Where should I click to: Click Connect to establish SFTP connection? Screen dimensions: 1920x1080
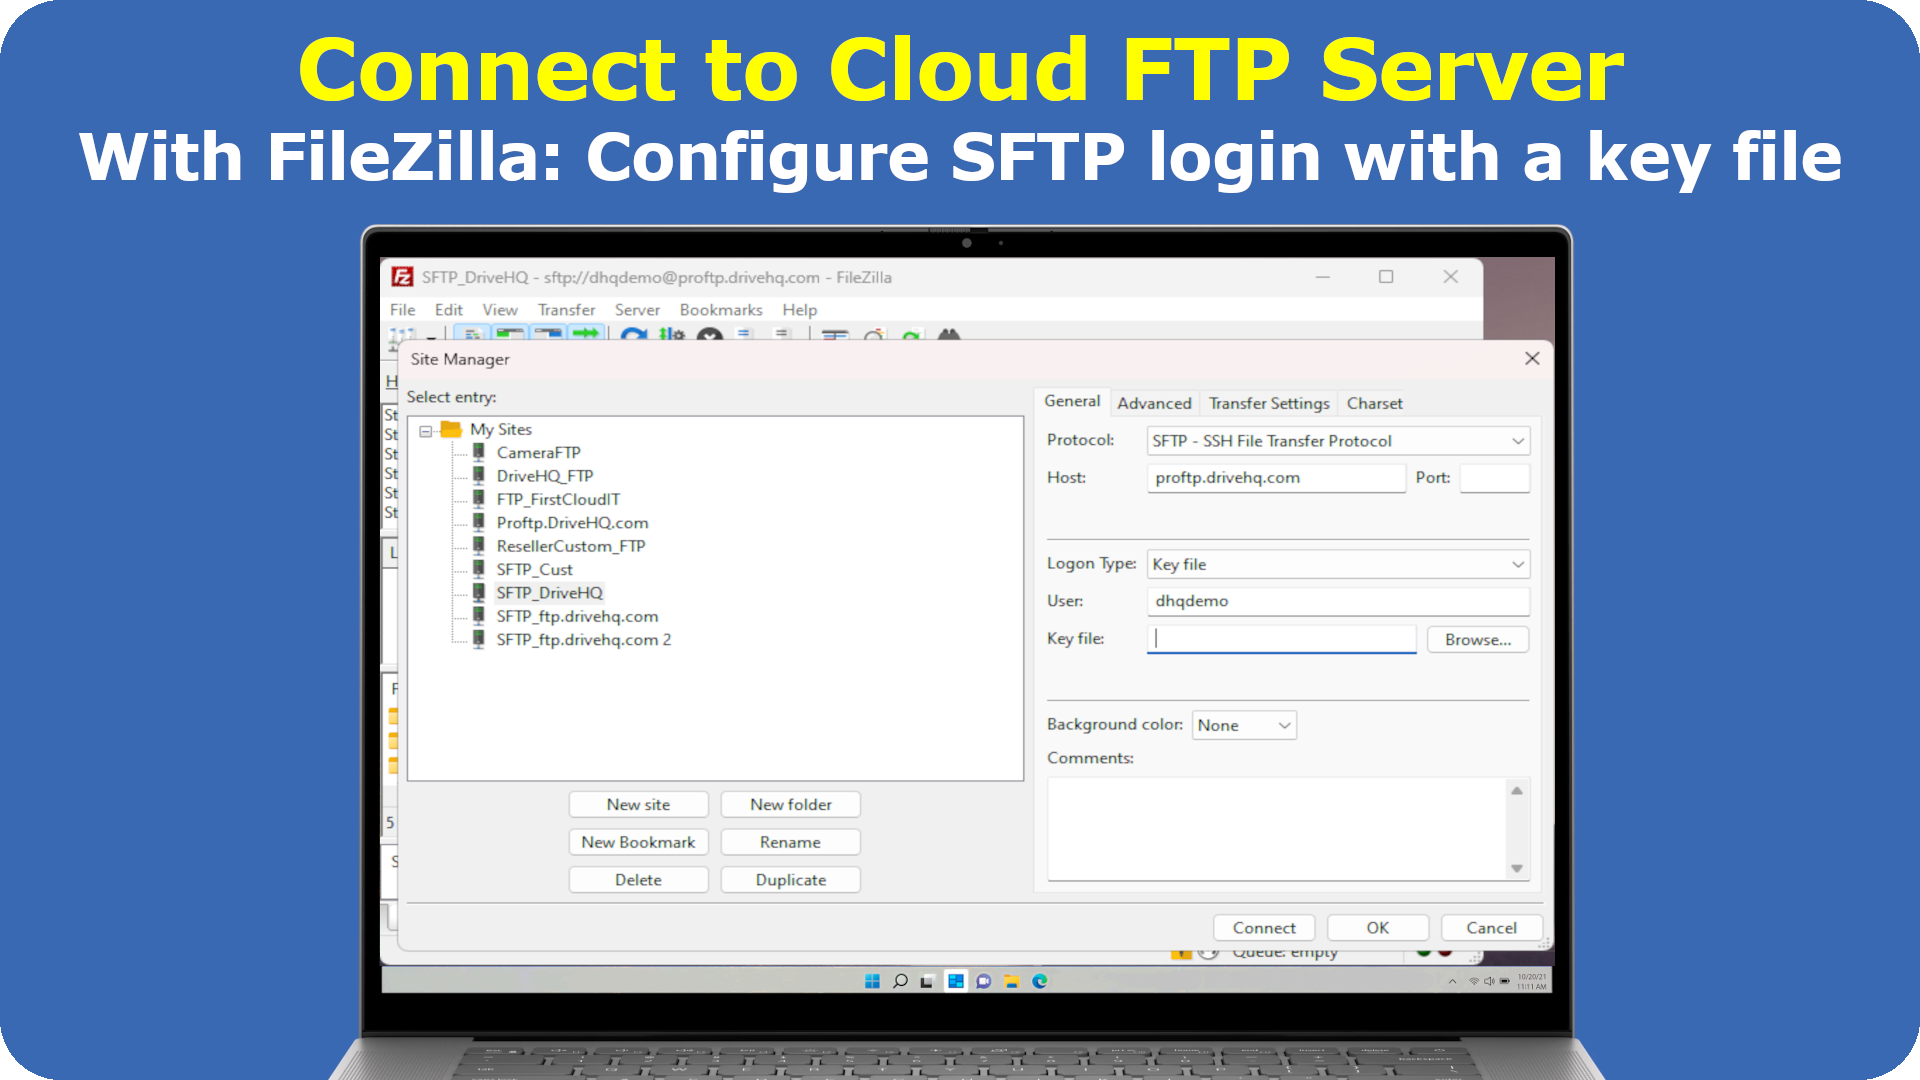1265,927
